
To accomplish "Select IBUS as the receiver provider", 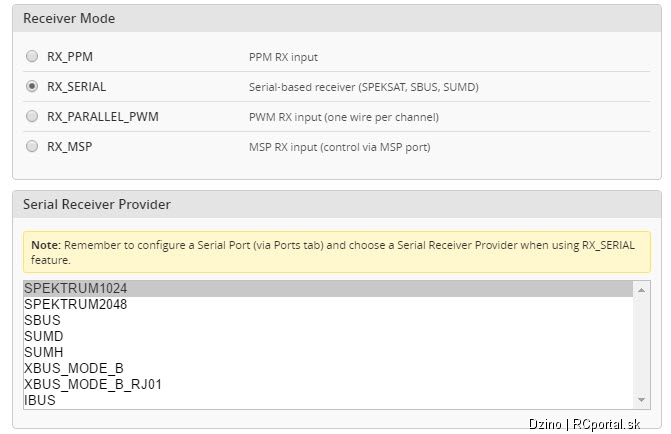I will pyautogui.click(x=328, y=400).
